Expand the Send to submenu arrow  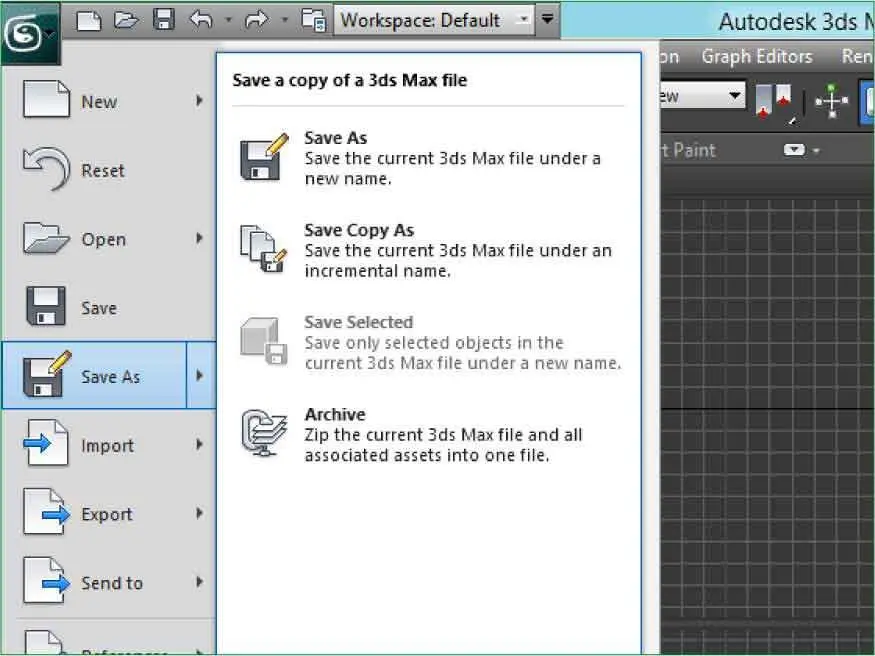coord(199,582)
